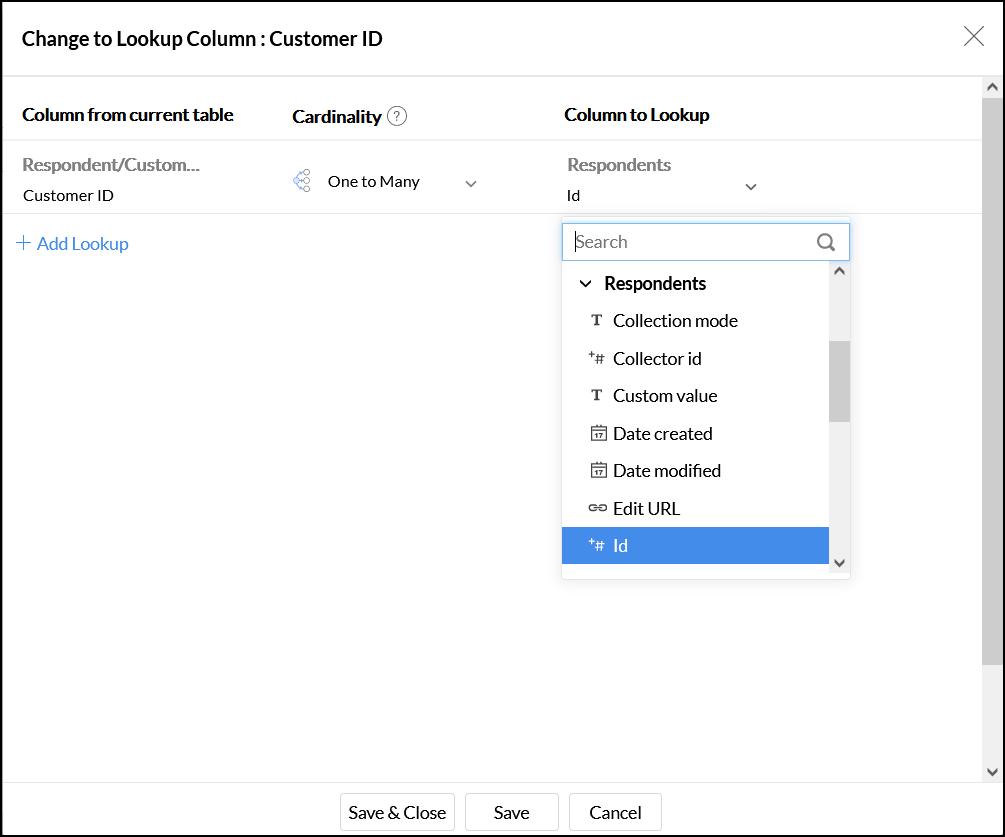Open the Column to Lookup dropdown arrow
Screen dimensions: 1005x837
(751, 187)
